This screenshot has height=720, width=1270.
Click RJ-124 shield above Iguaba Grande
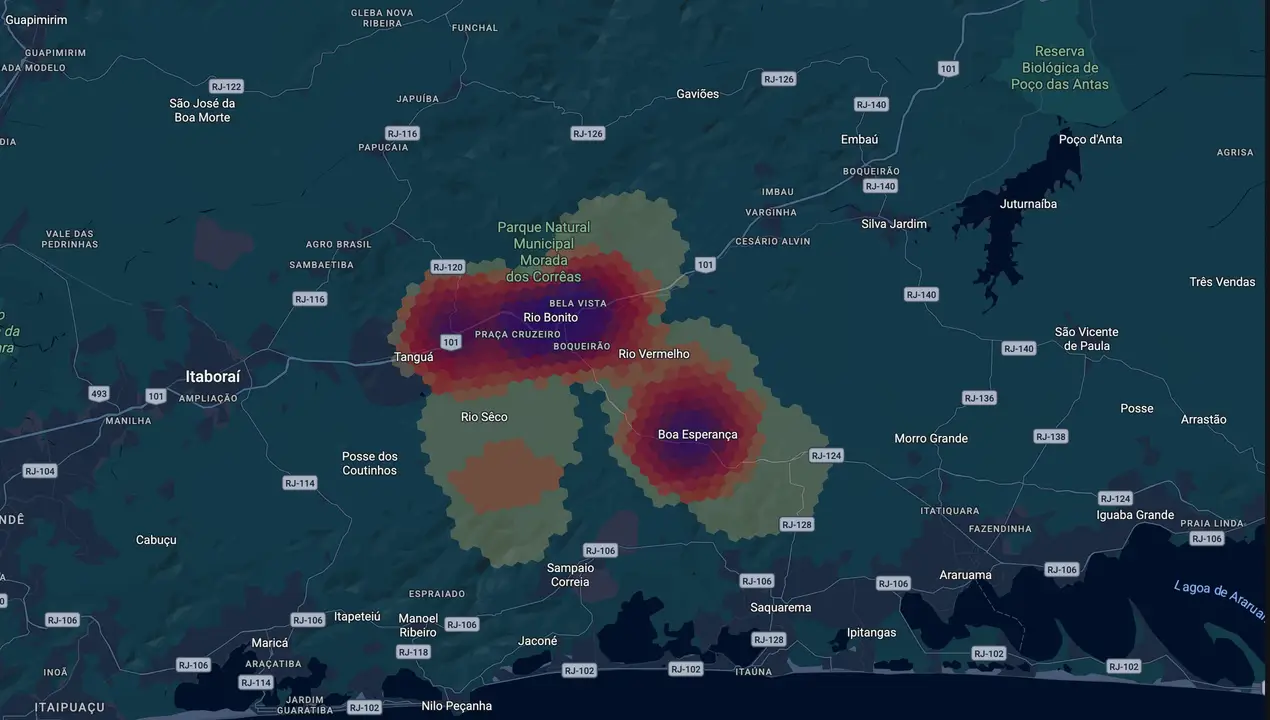(1115, 499)
